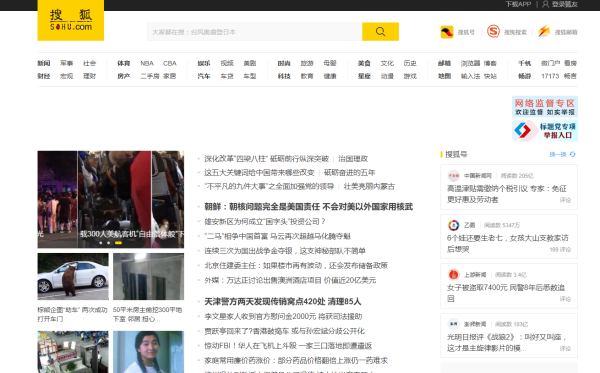This screenshot has height=373, width=600.
Task: Click the blue refresh icon beside 换一换
Action: point(572,154)
